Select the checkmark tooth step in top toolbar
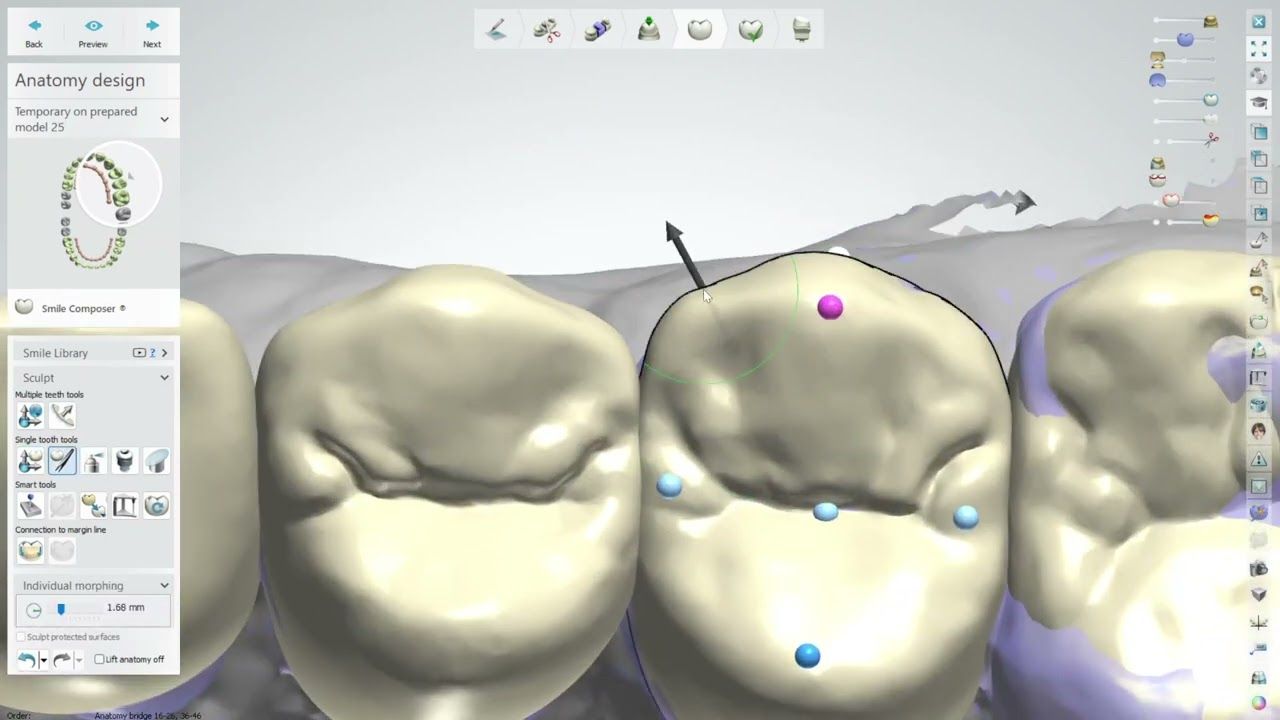 pos(751,30)
